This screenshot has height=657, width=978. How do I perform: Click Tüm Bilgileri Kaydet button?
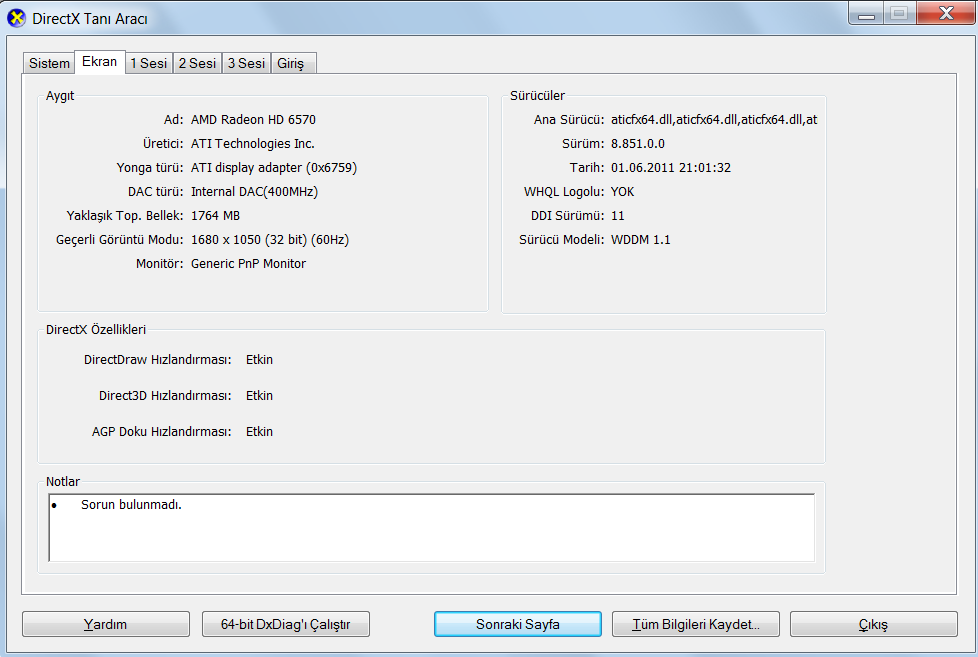pyautogui.click(x=695, y=624)
